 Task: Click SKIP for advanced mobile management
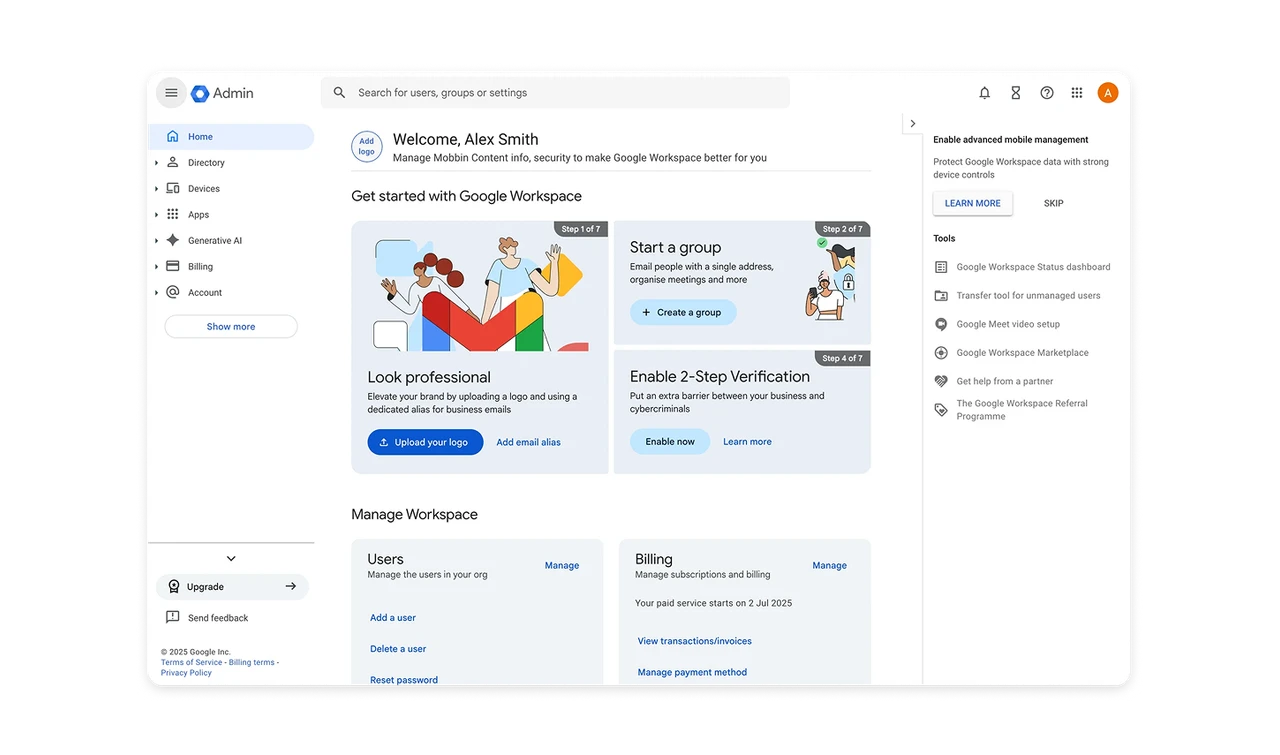(1054, 203)
